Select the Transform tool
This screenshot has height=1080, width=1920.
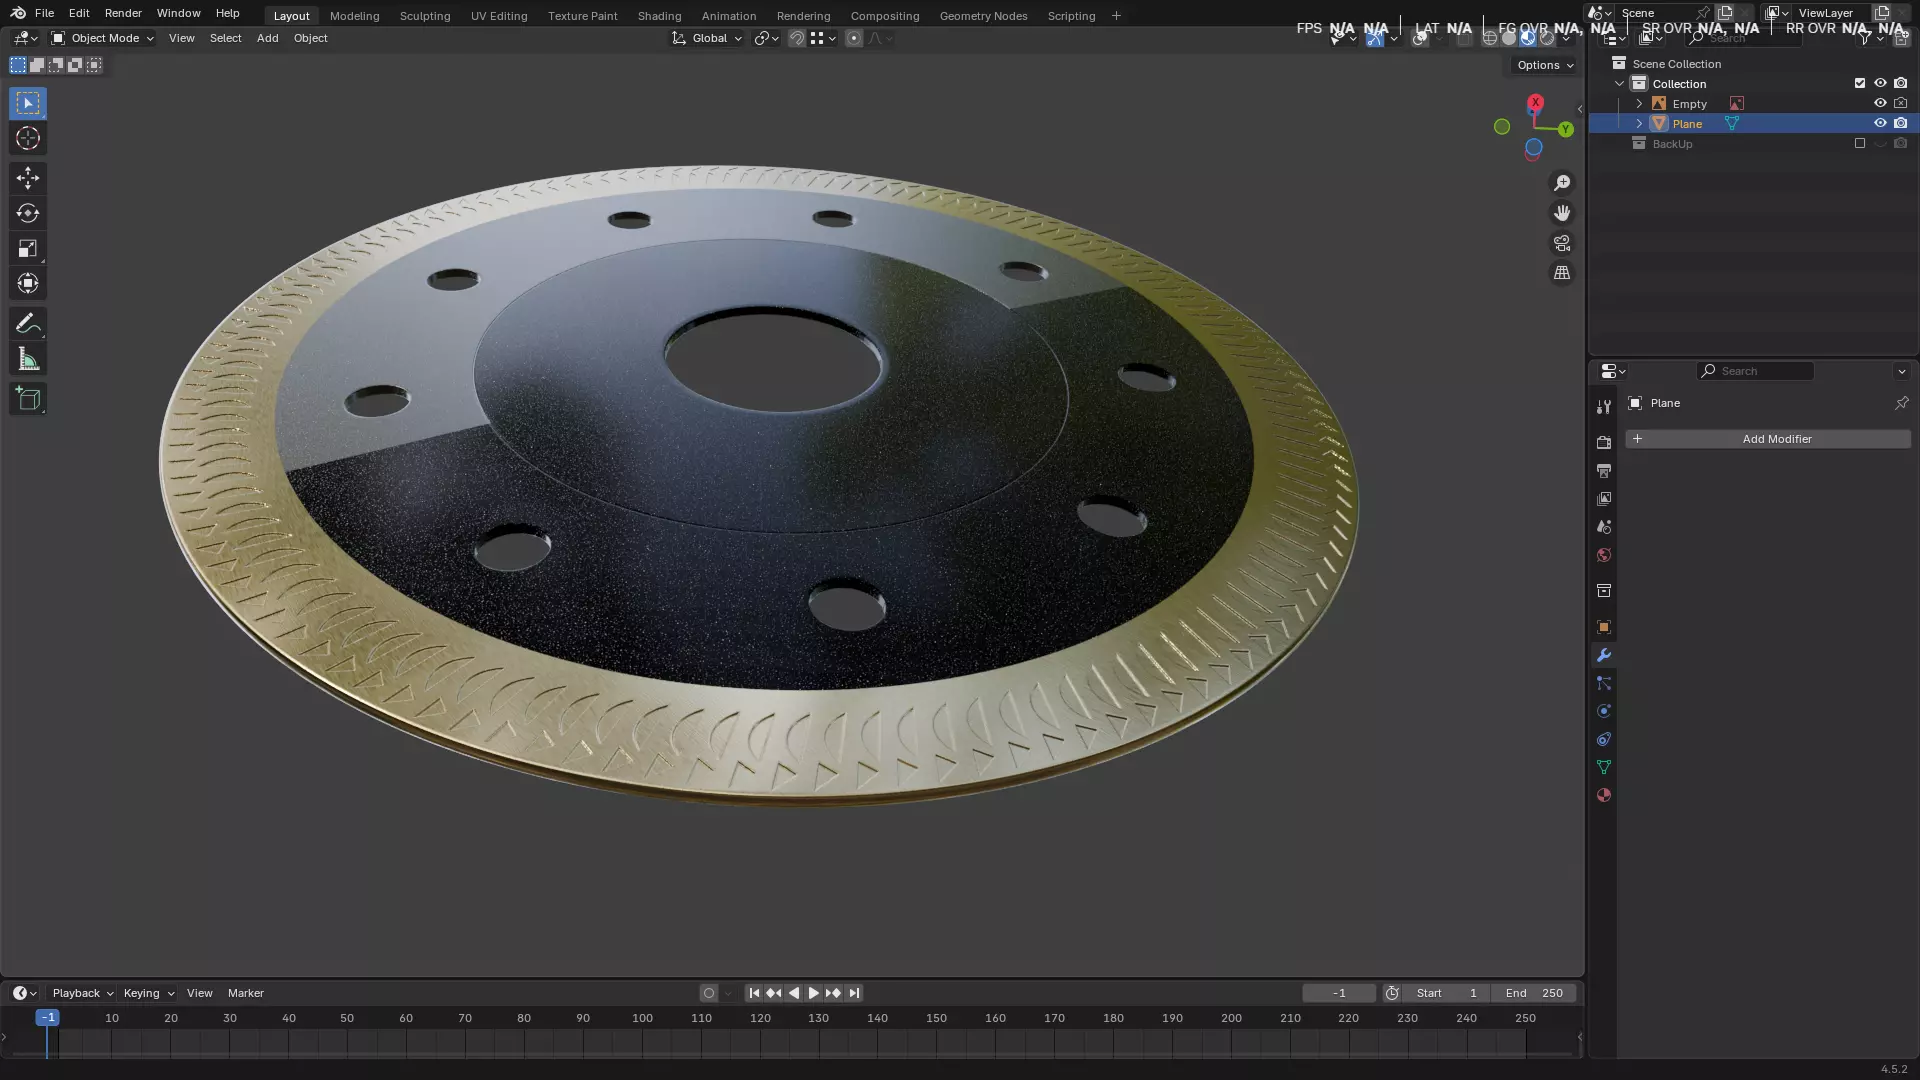click(x=28, y=284)
